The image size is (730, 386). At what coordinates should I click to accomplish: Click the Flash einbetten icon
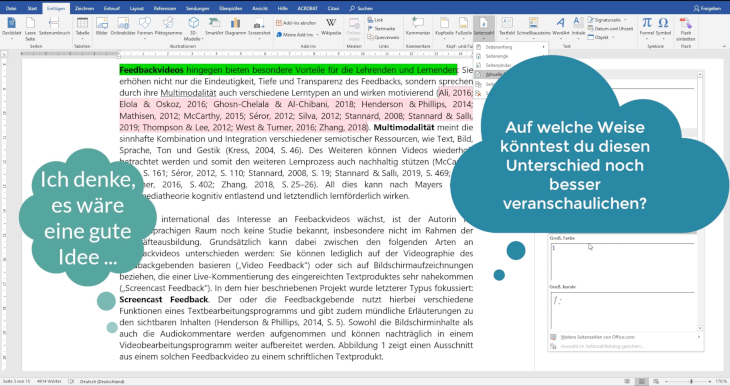click(686, 29)
